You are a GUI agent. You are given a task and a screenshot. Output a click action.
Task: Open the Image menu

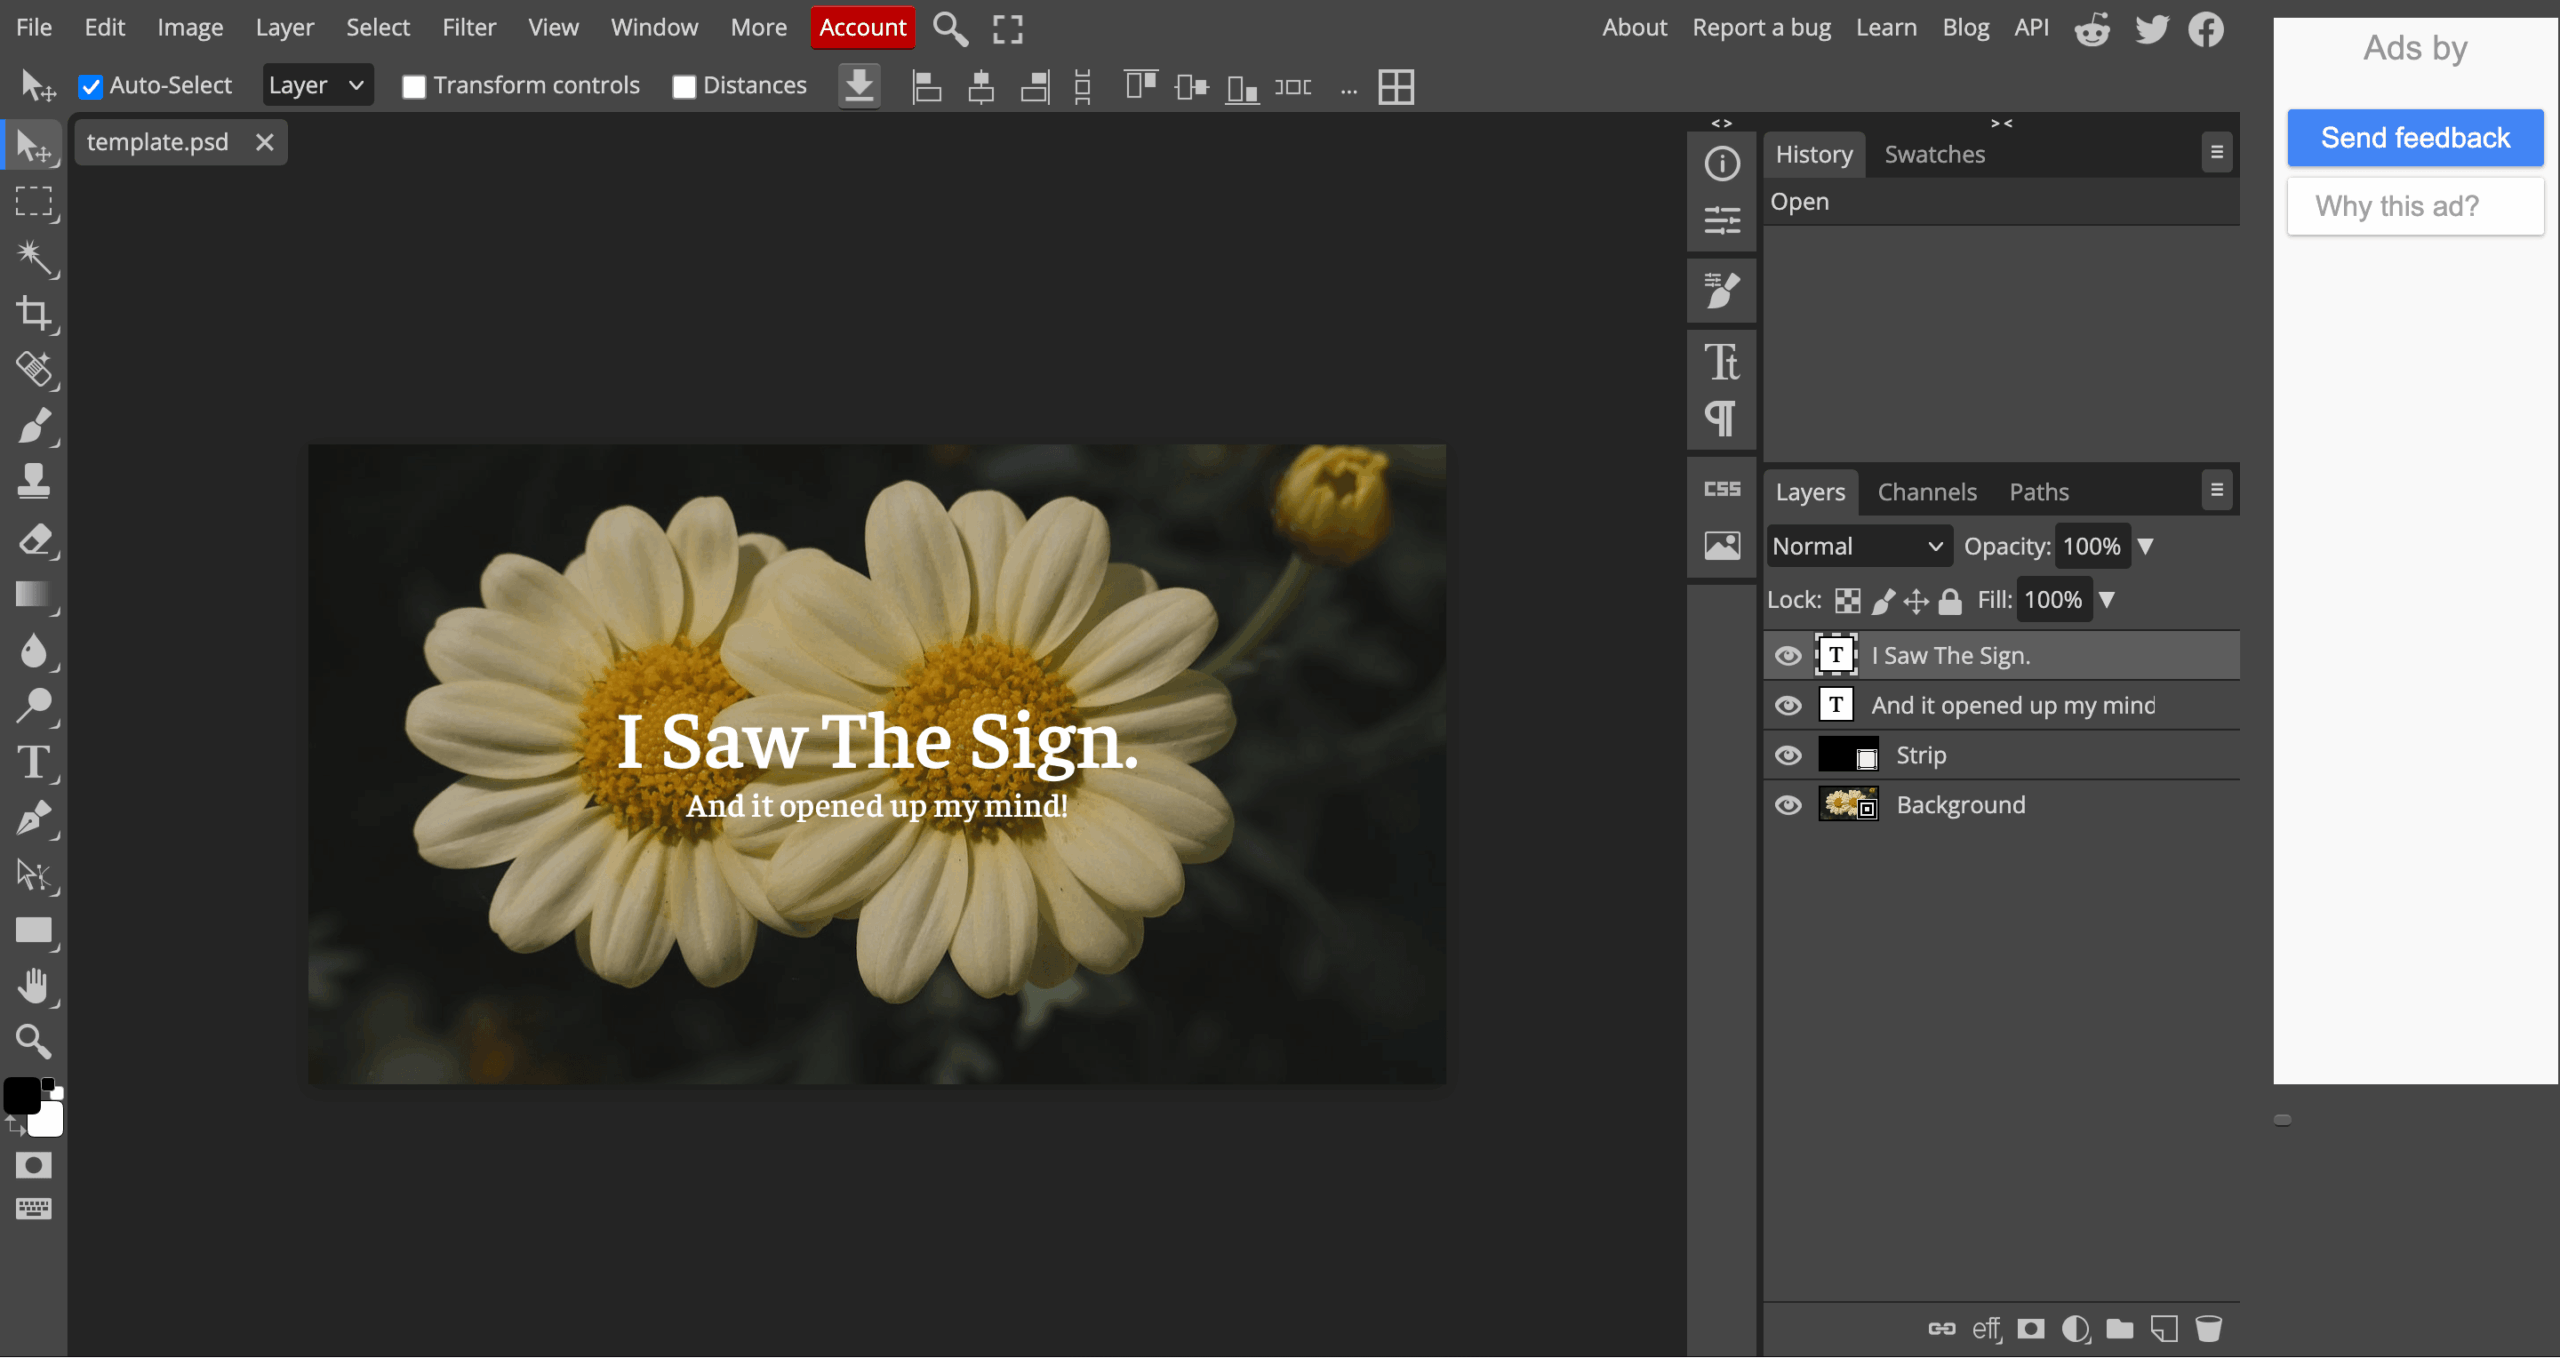click(190, 27)
